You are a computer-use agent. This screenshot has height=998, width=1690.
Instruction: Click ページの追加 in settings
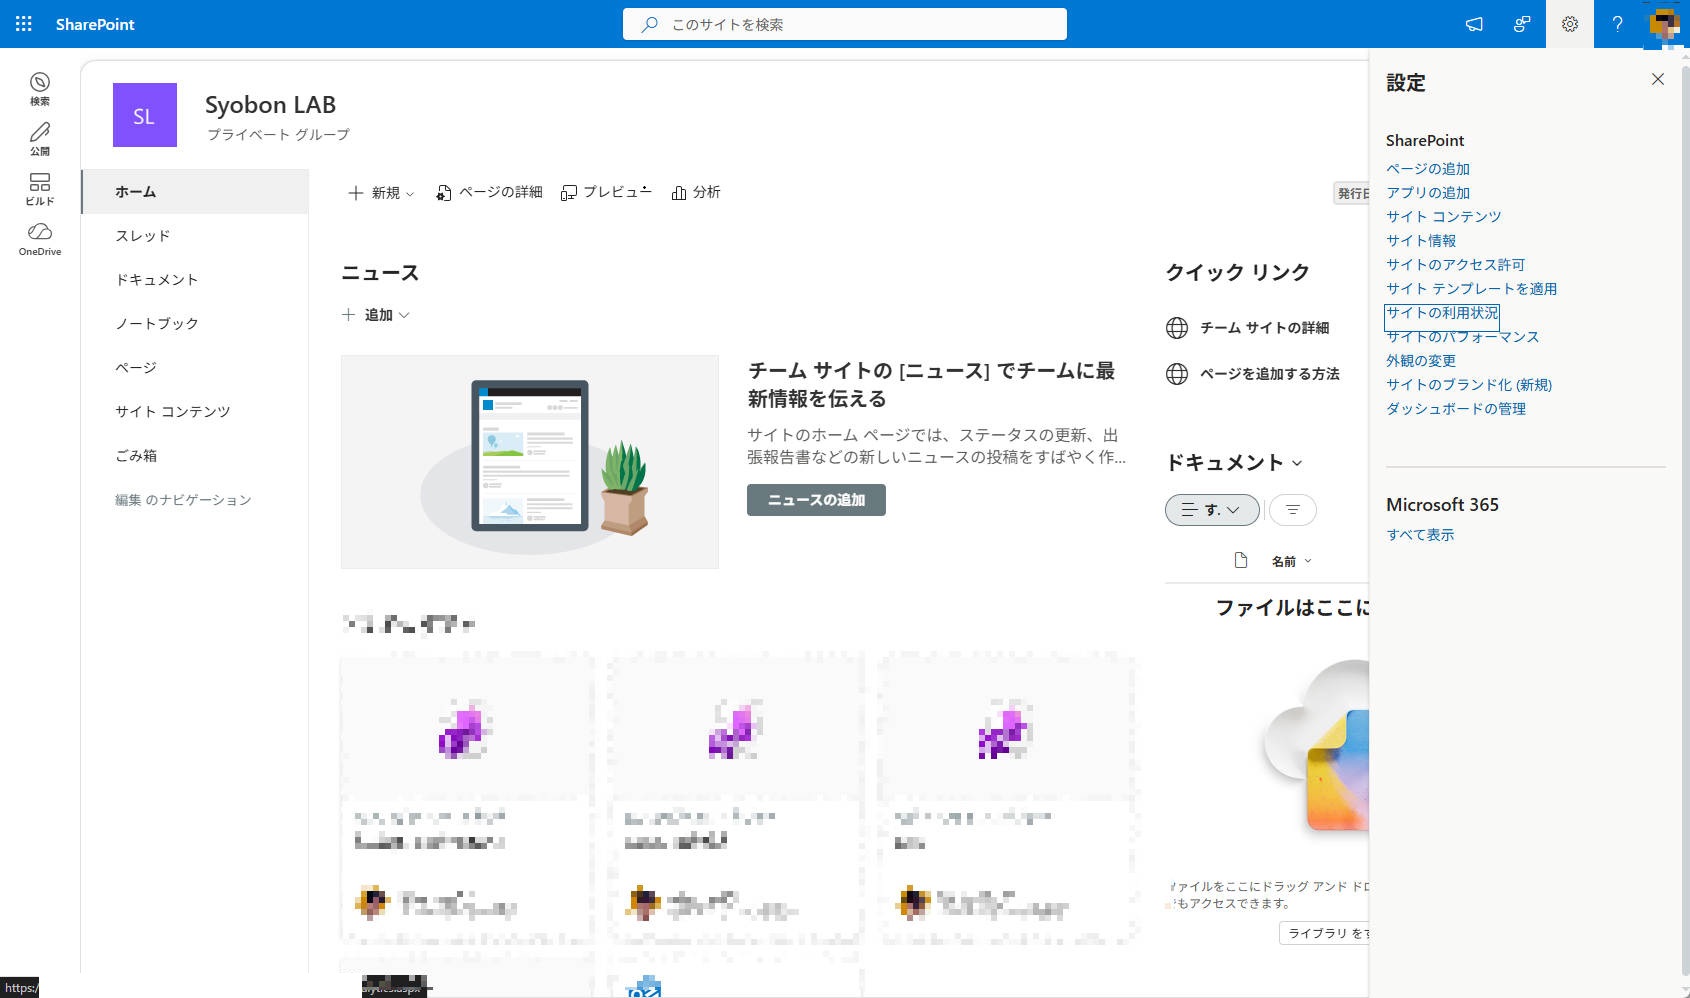click(x=1428, y=169)
